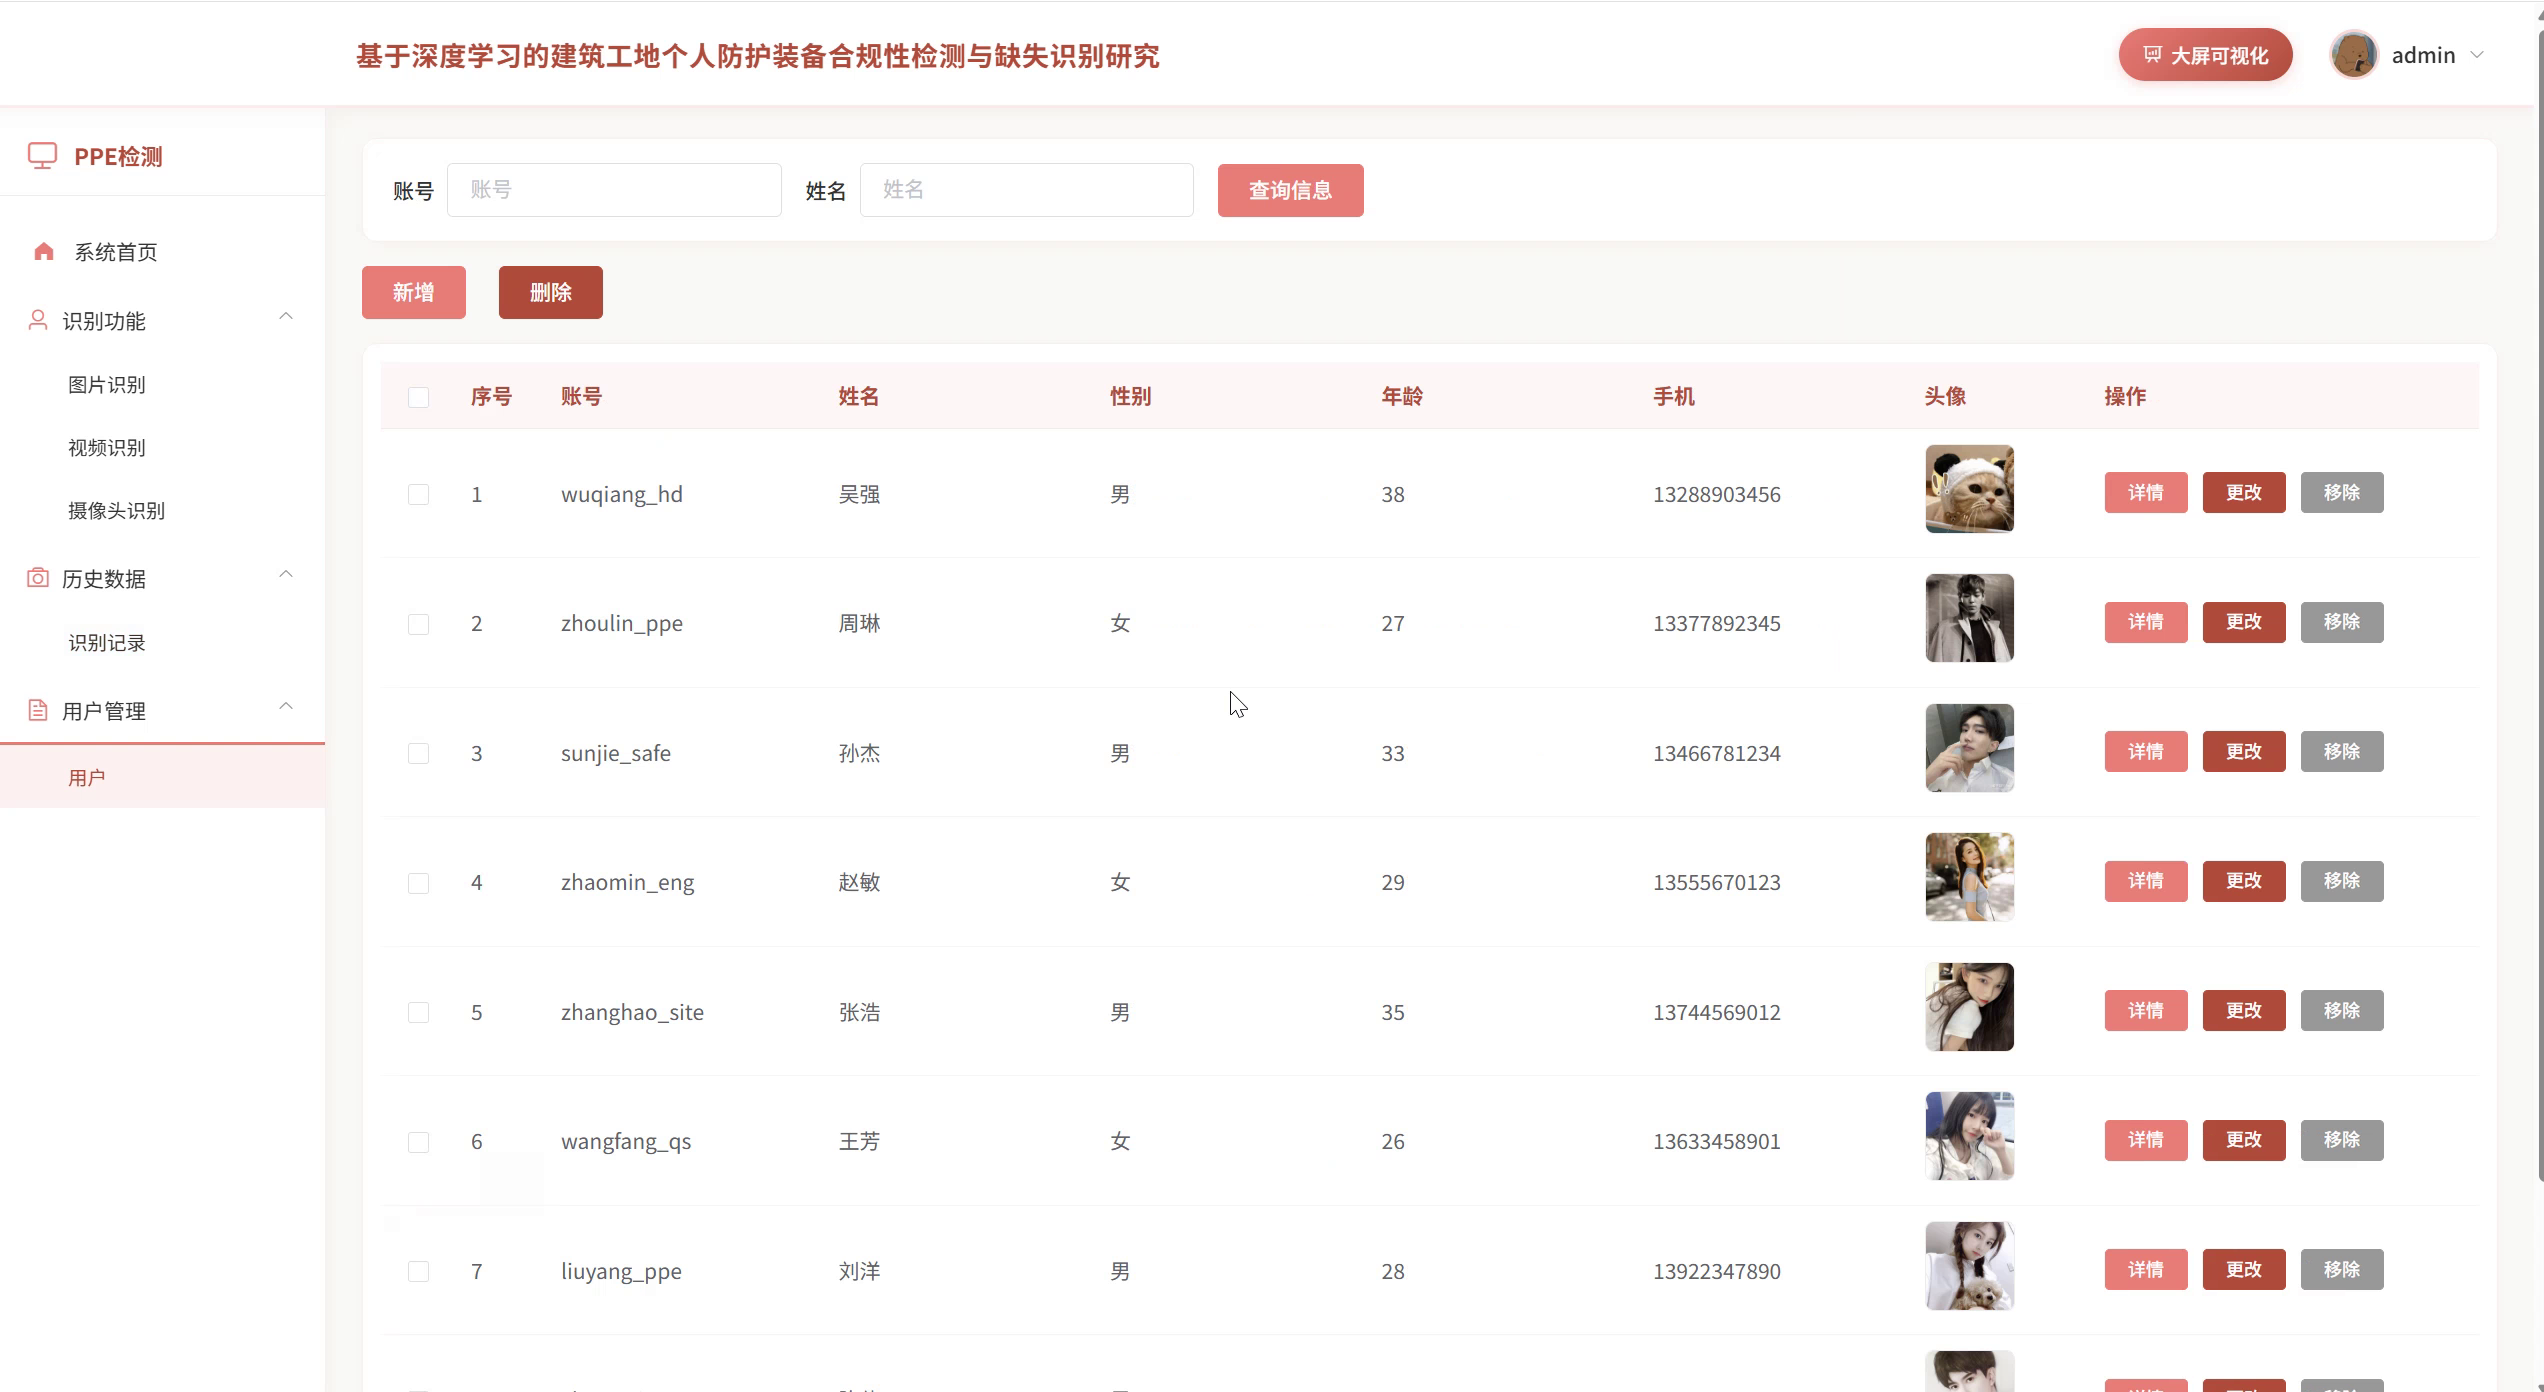
Task: Click the 查询信息 search button
Action: [1290, 190]
